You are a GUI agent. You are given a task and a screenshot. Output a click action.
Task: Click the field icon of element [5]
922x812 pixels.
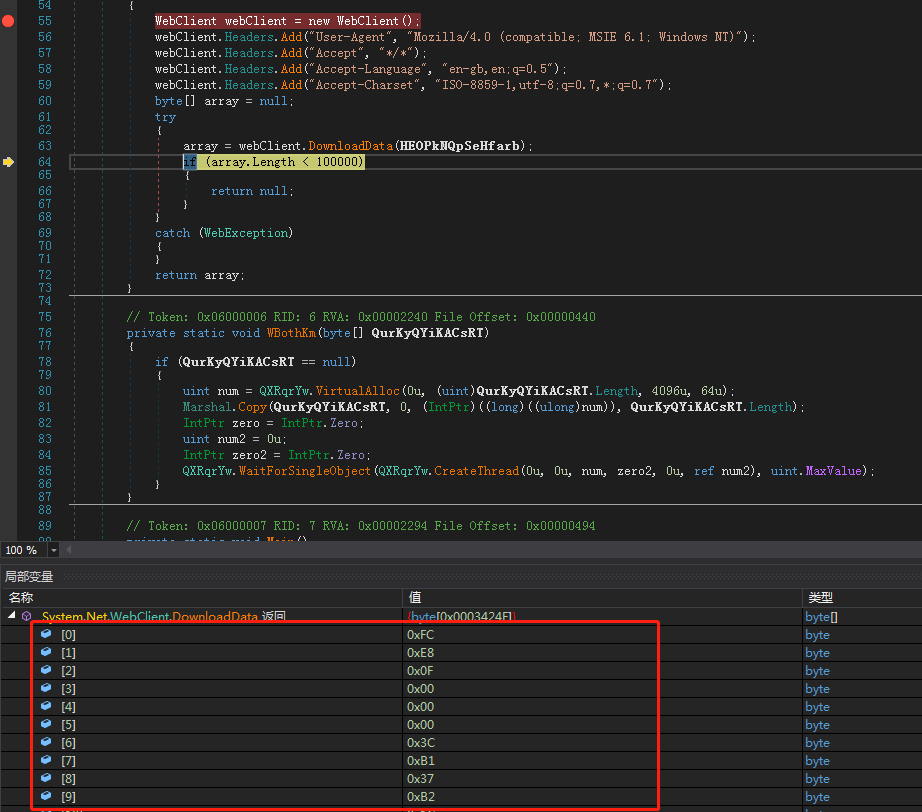coord(46,724)
